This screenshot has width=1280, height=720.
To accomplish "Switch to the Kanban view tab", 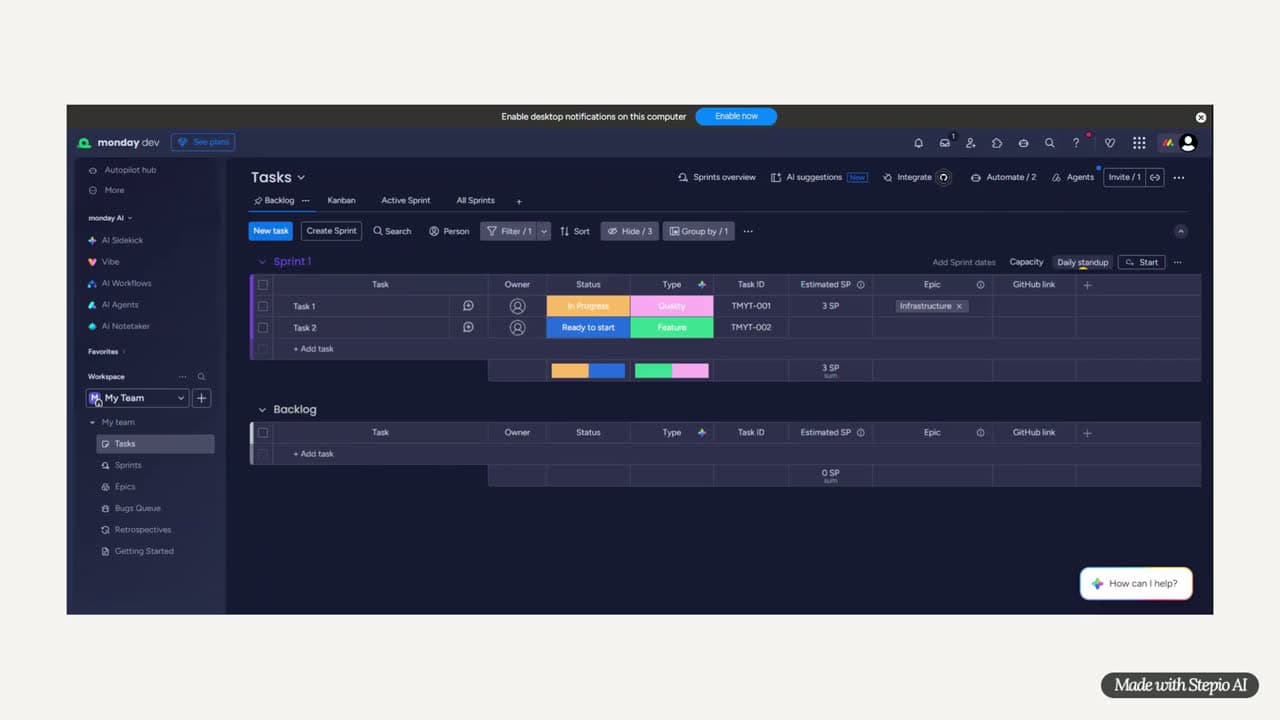I will tap(341, 201).
